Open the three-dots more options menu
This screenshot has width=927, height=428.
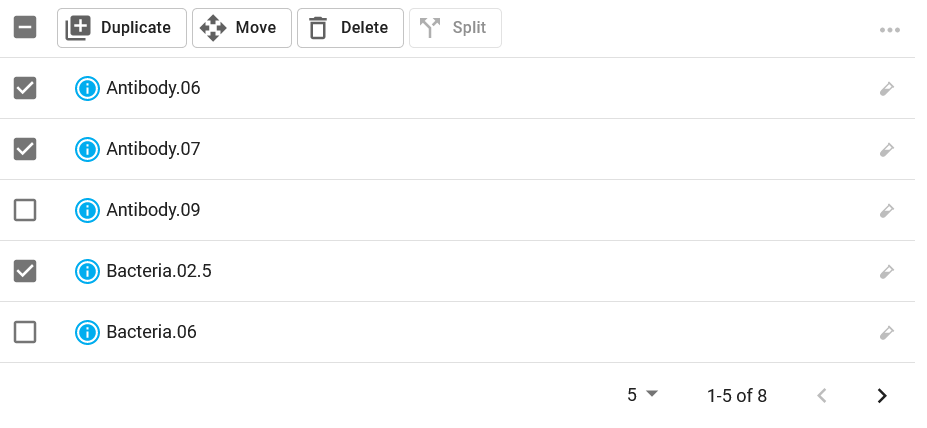coord(890,30)
